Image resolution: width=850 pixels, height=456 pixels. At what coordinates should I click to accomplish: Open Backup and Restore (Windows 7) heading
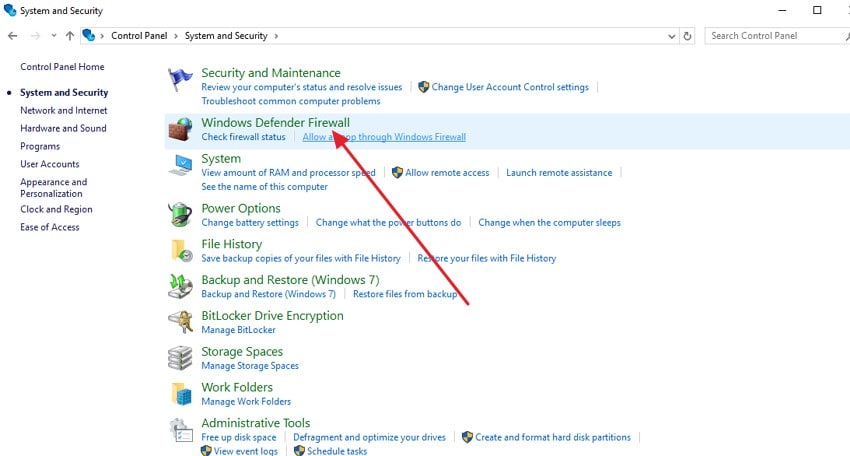291,280
